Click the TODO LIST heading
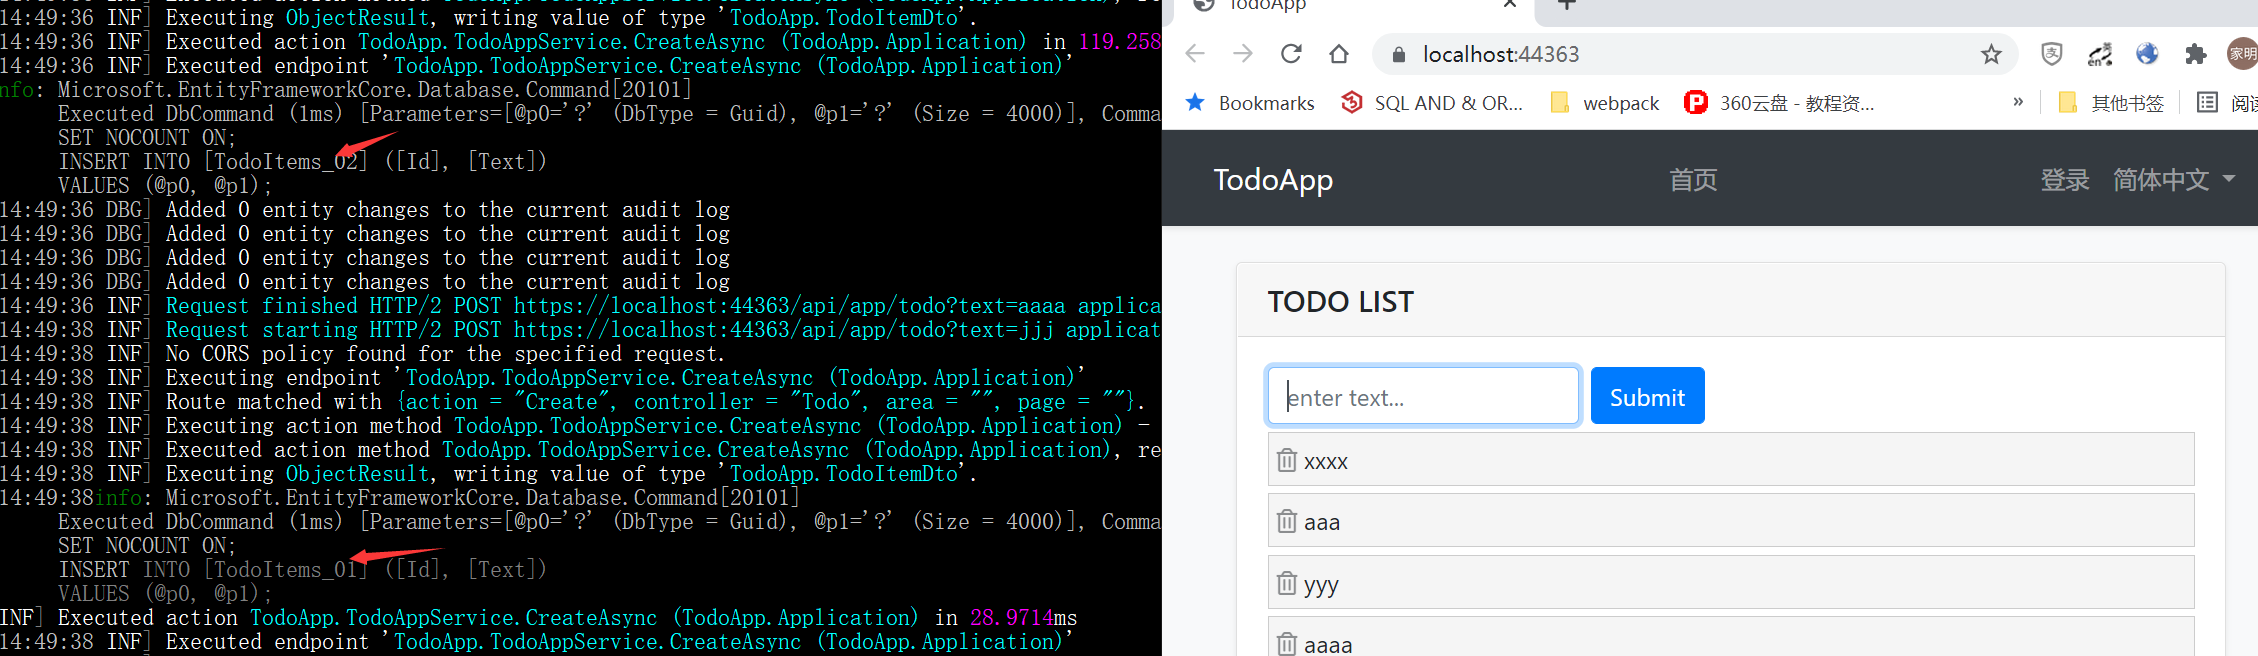 coord(1340,302)
